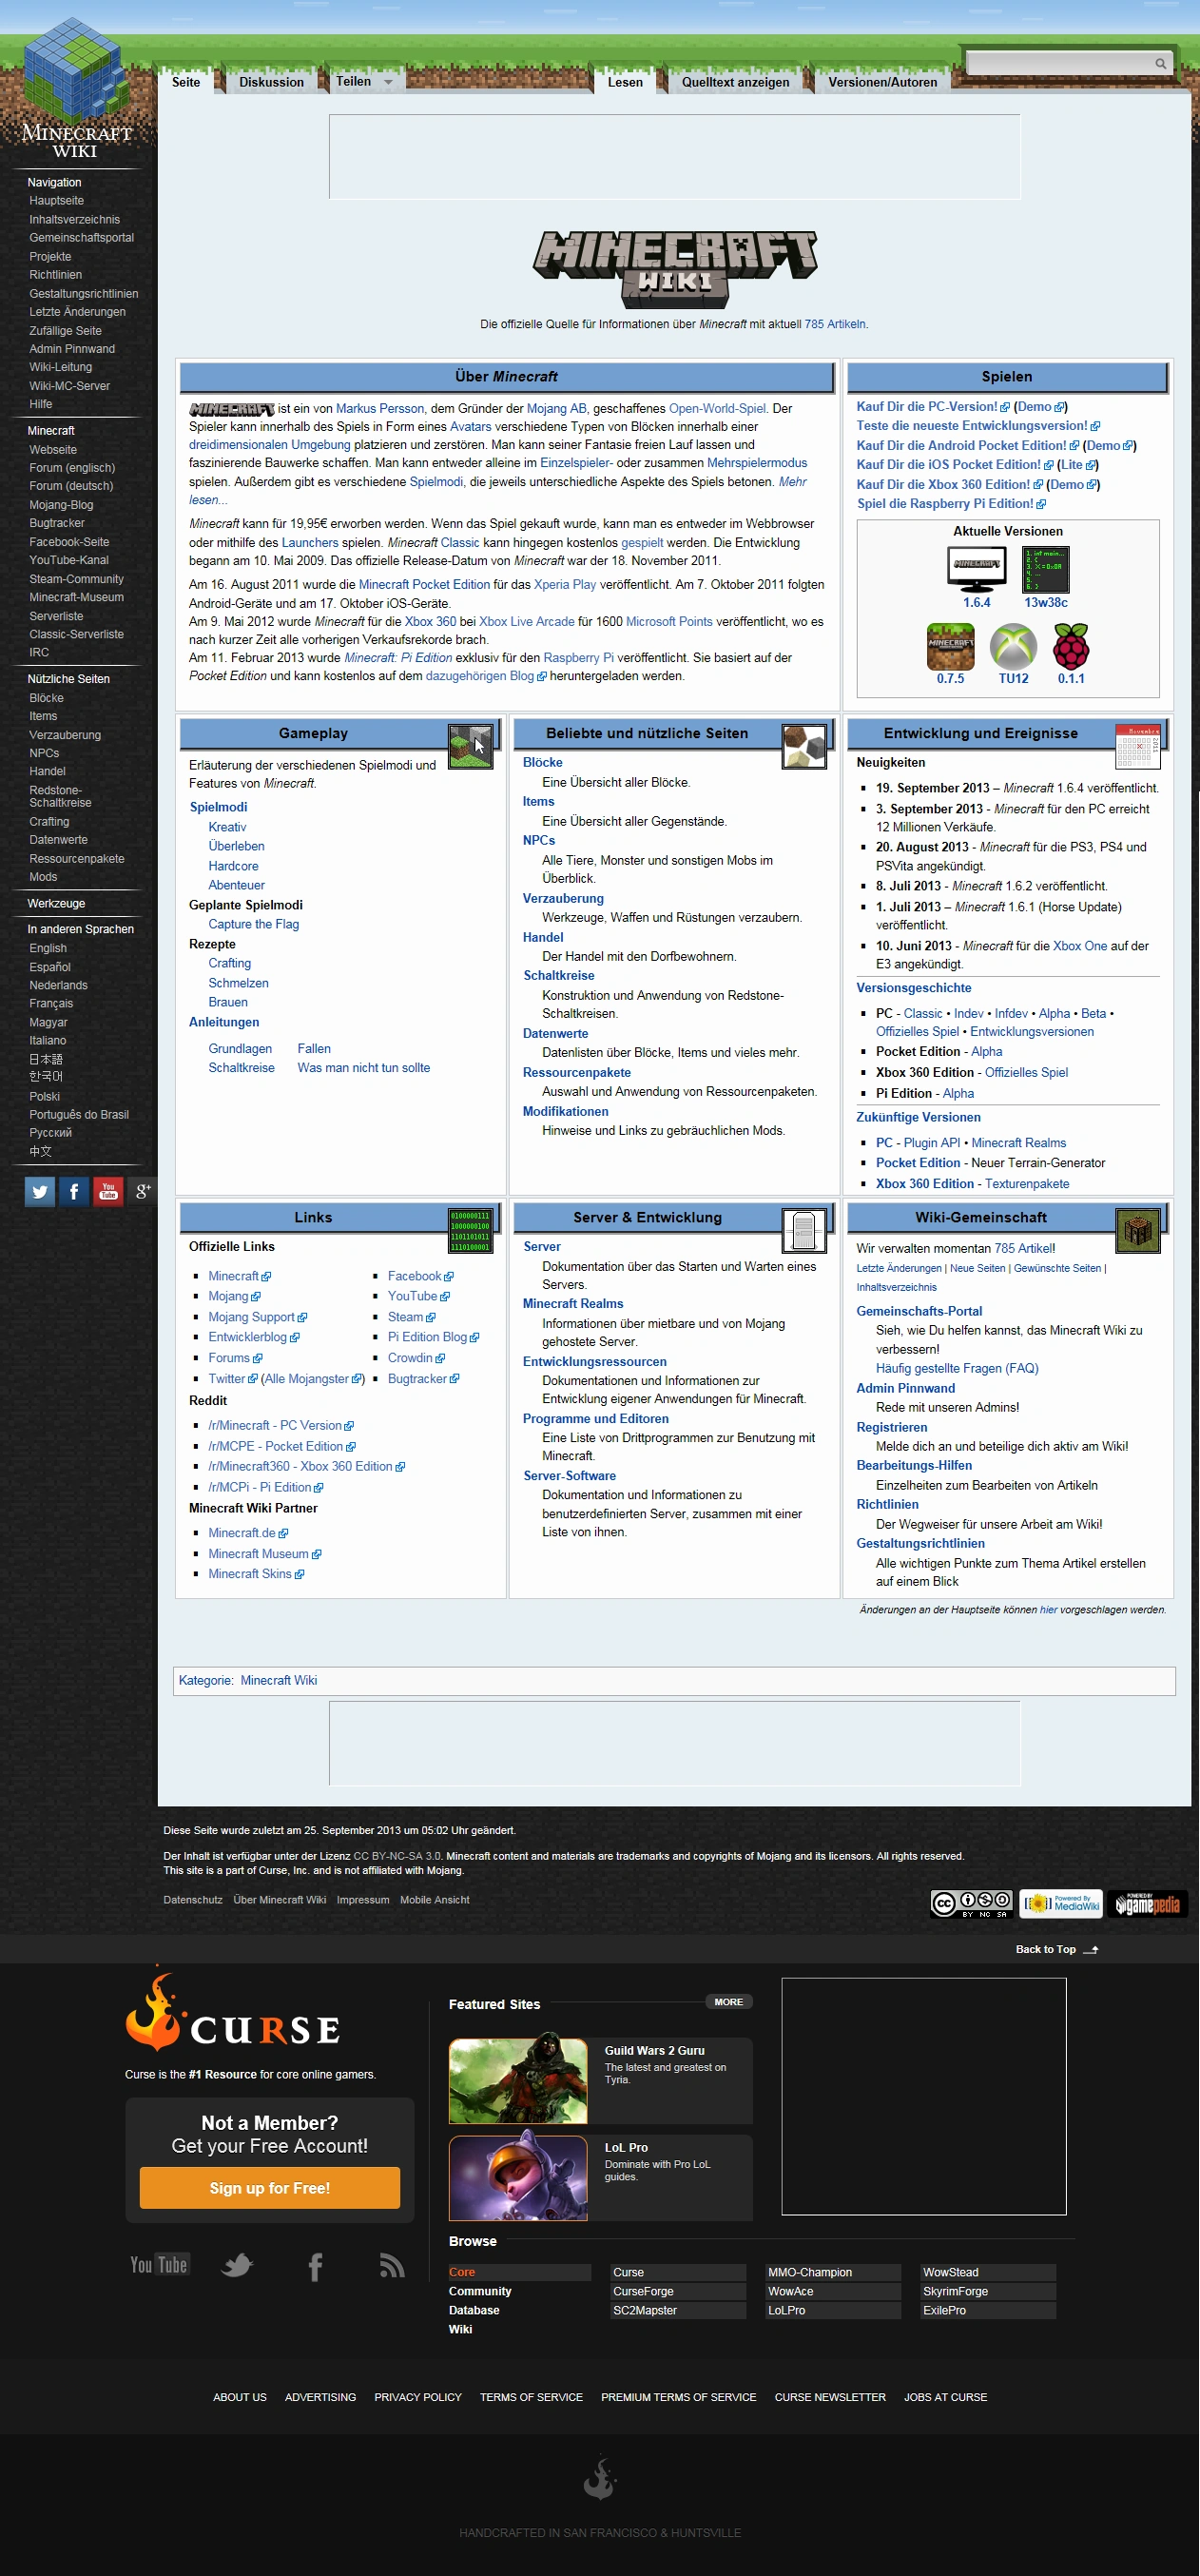Open PRIVACY POLICY in bottom footer

coord(418,2397)
